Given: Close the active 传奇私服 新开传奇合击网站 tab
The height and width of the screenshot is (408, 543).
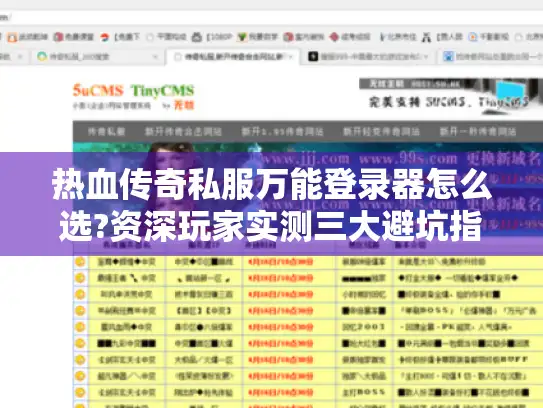Looking at the screenshot, I should pos(292,56).
